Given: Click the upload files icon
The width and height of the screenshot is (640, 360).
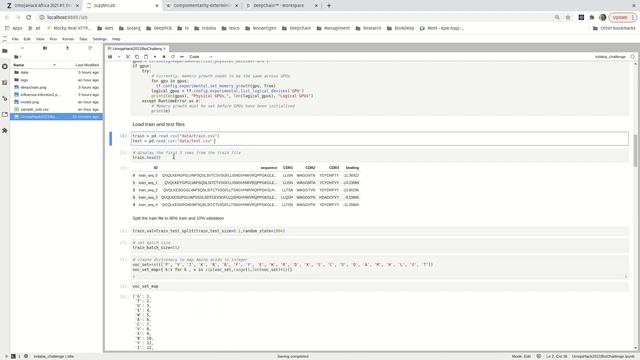Looking at the screenshot, I should [x=67, y=48].
